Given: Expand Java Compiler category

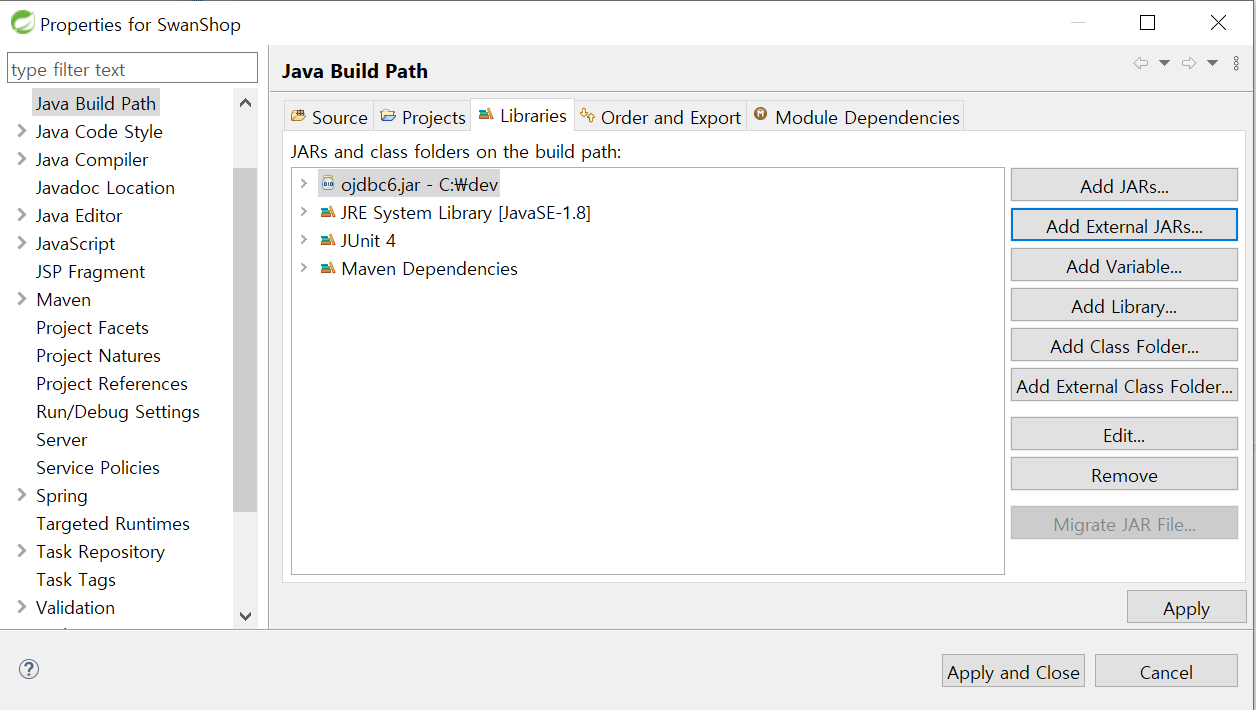Looking at the screenshot, I should click(x=22, y=159).
